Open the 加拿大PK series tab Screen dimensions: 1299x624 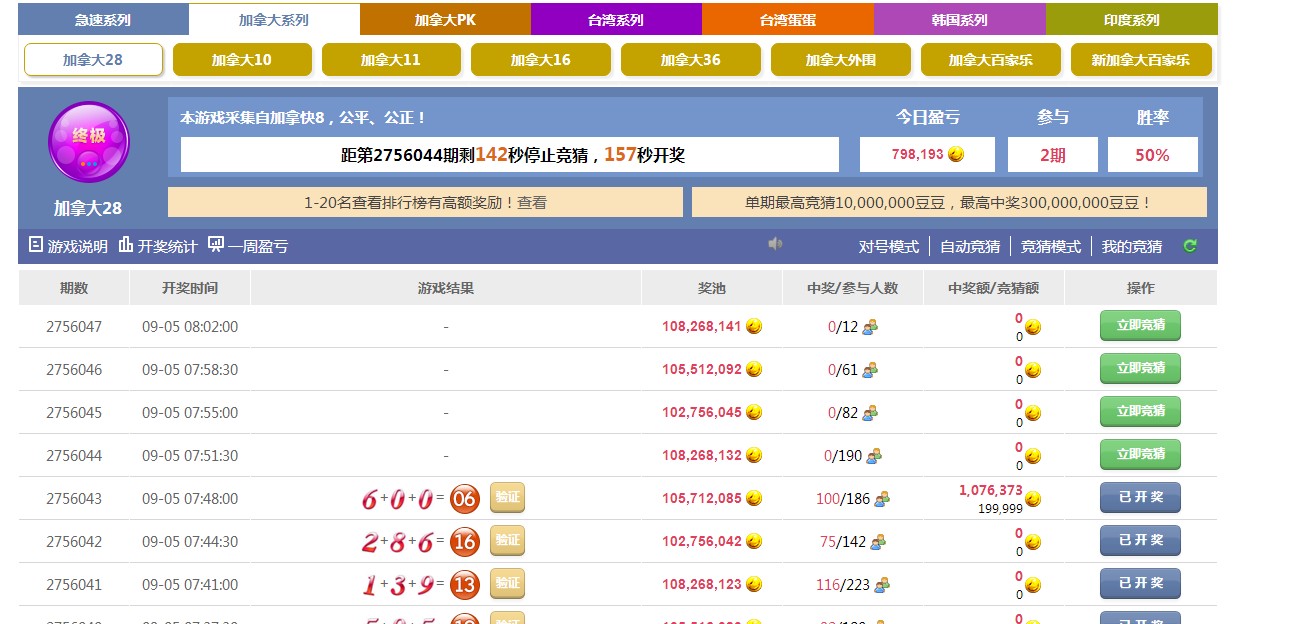pyautogui.click(x=445, y=20)
